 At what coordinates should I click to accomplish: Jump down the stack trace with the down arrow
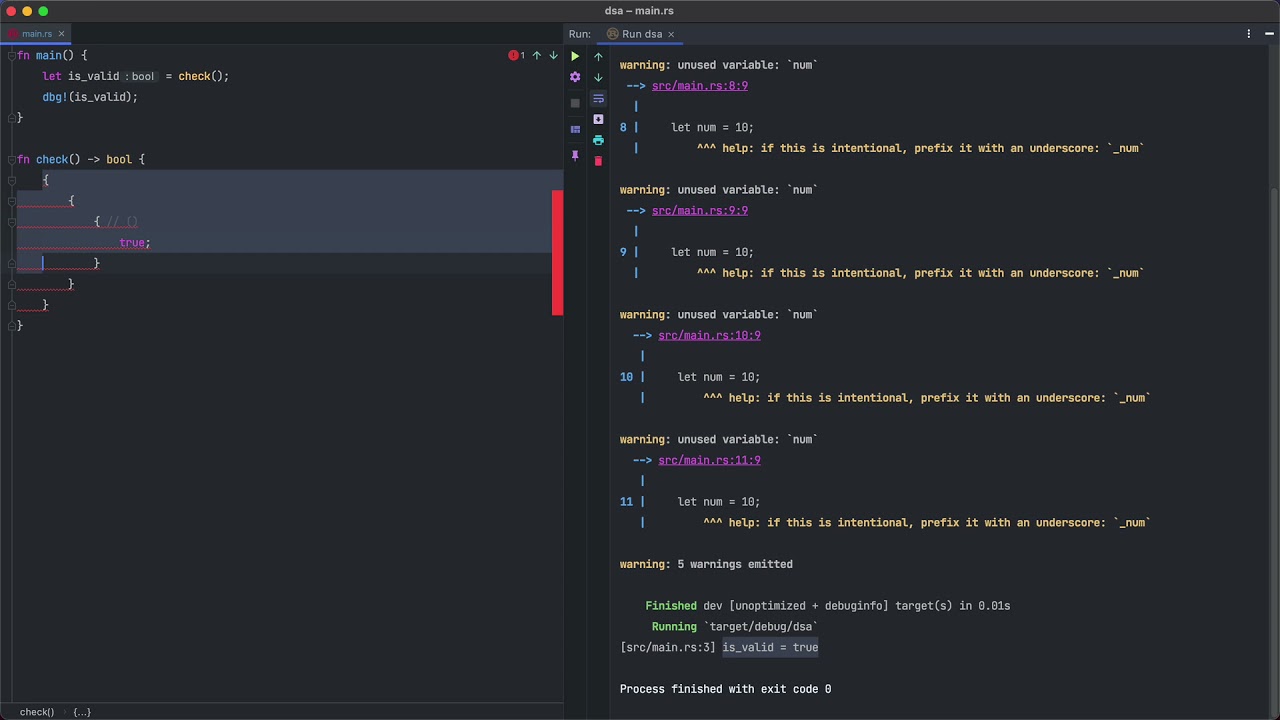pyautogui.click(x=598, y=77)
